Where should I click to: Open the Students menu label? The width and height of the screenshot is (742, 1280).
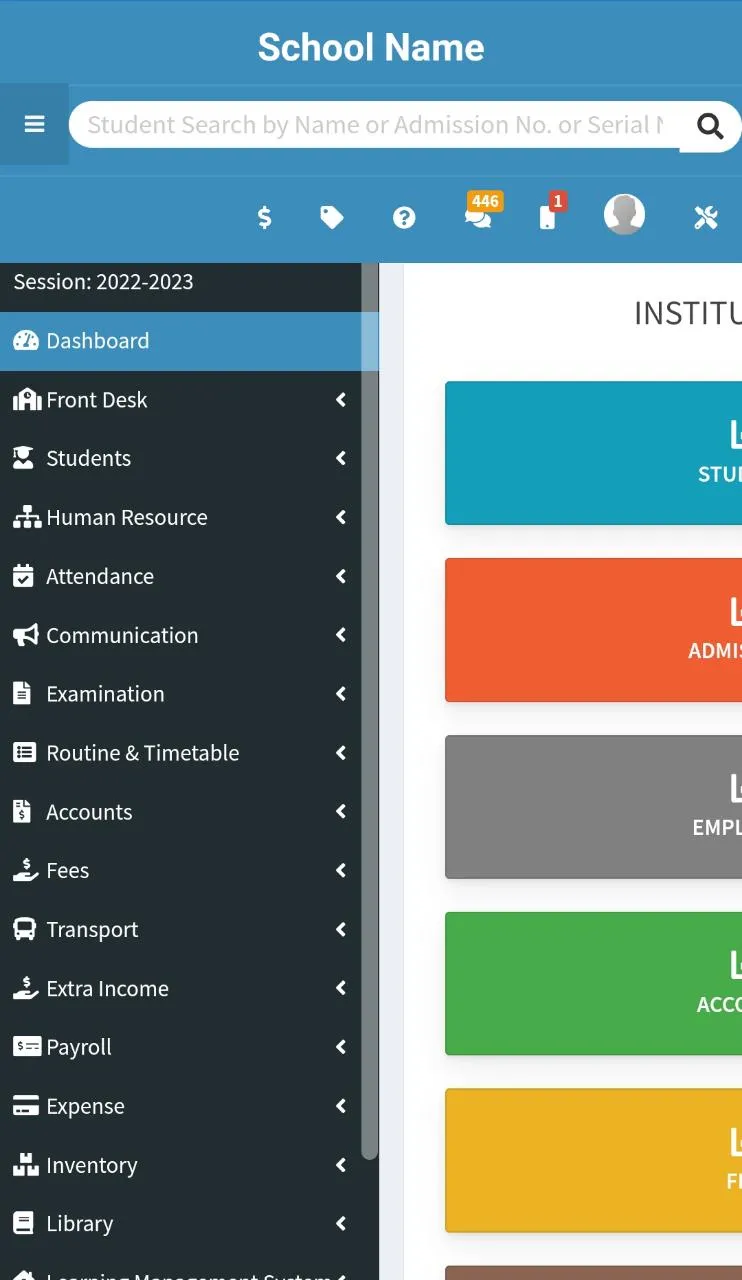point(88,459)
